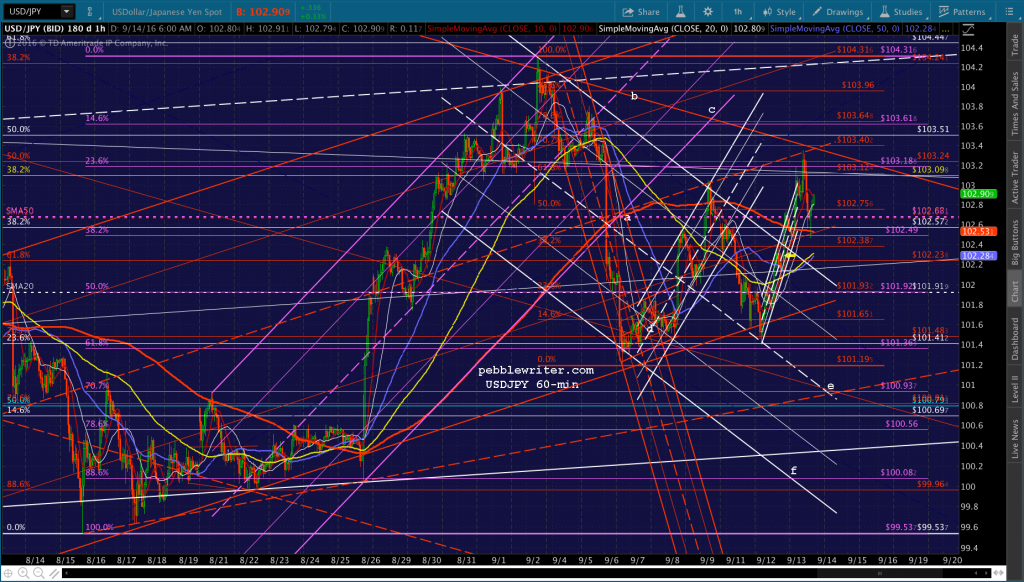Screen dimensions: 1024x582
Task: Open the flask lab icon in the toolbar
Action: [680, 12]
